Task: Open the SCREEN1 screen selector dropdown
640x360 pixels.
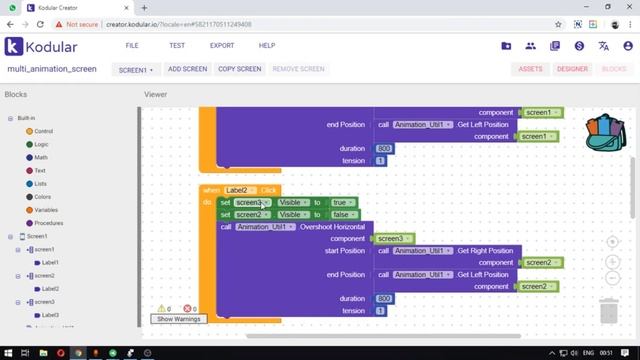Action: (136, 70)
